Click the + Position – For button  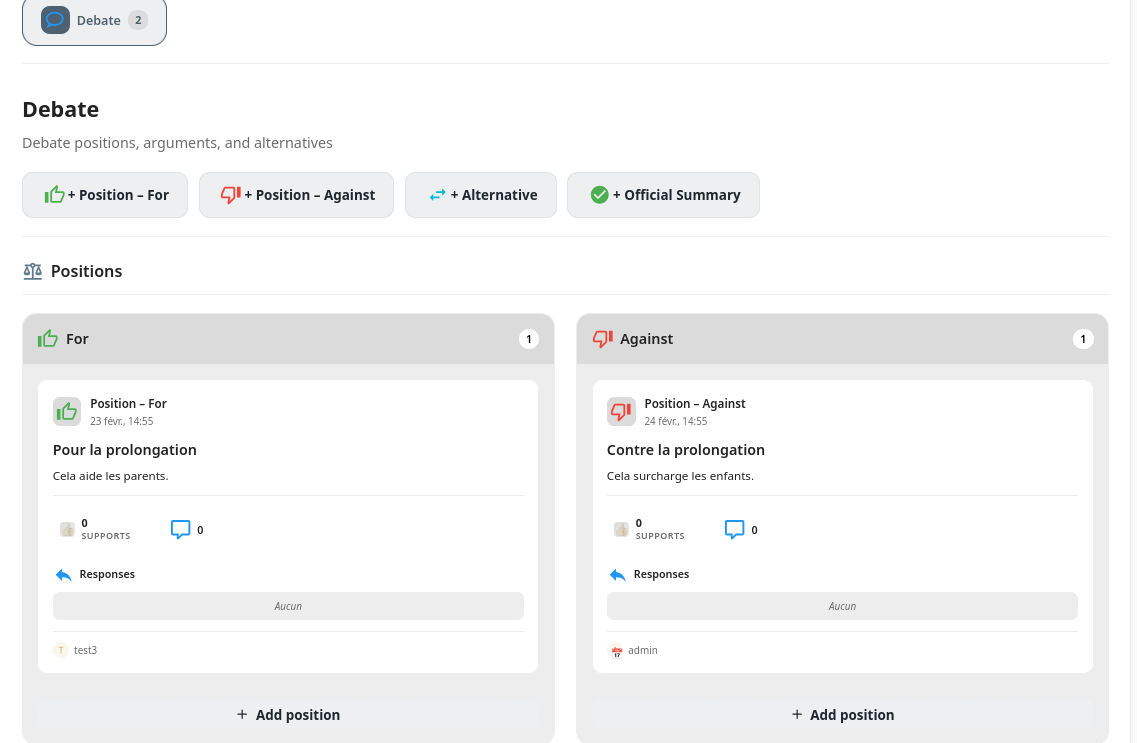[x=104, y=194]
